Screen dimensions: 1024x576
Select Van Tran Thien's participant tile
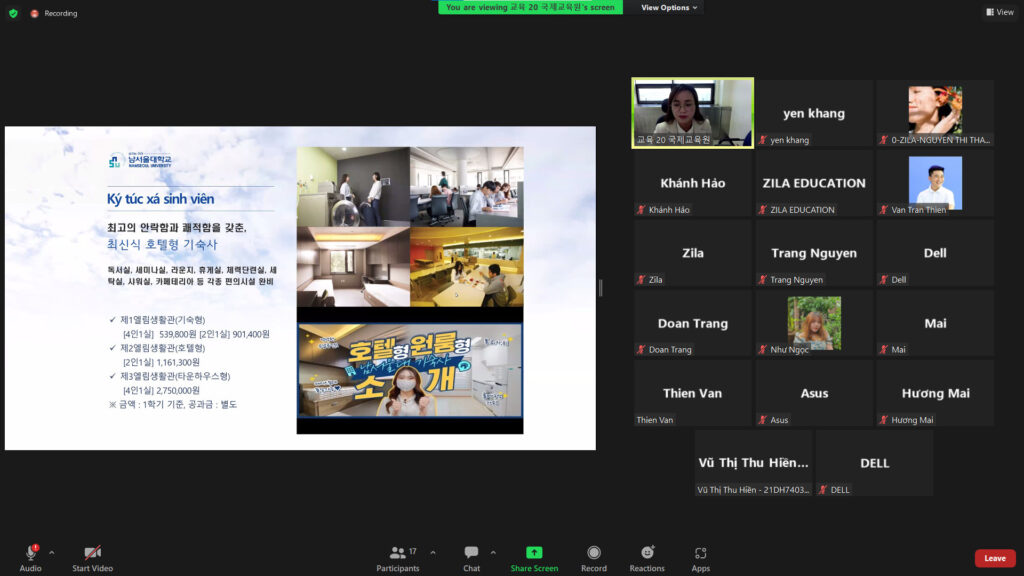coord(935,184)
